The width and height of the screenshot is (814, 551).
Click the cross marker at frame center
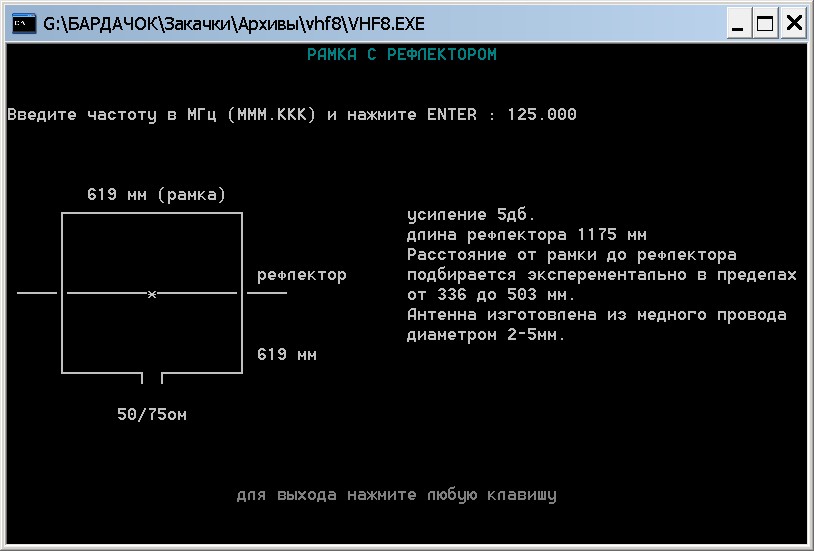click(152, 294)
